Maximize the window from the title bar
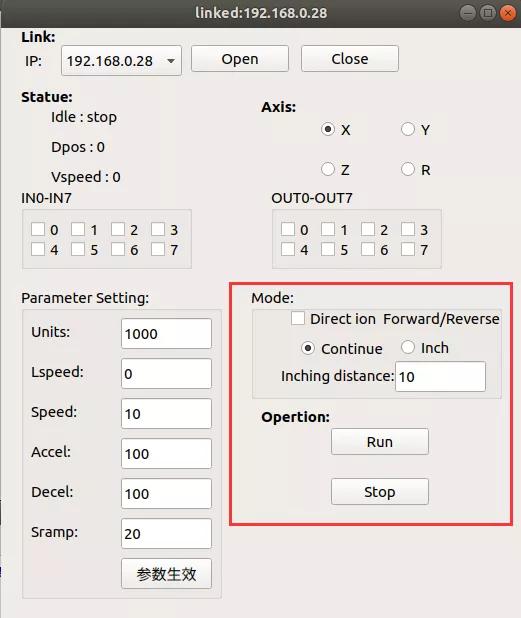Image resolution: width=521 pixels, height=618 pixels. [488, 13]
